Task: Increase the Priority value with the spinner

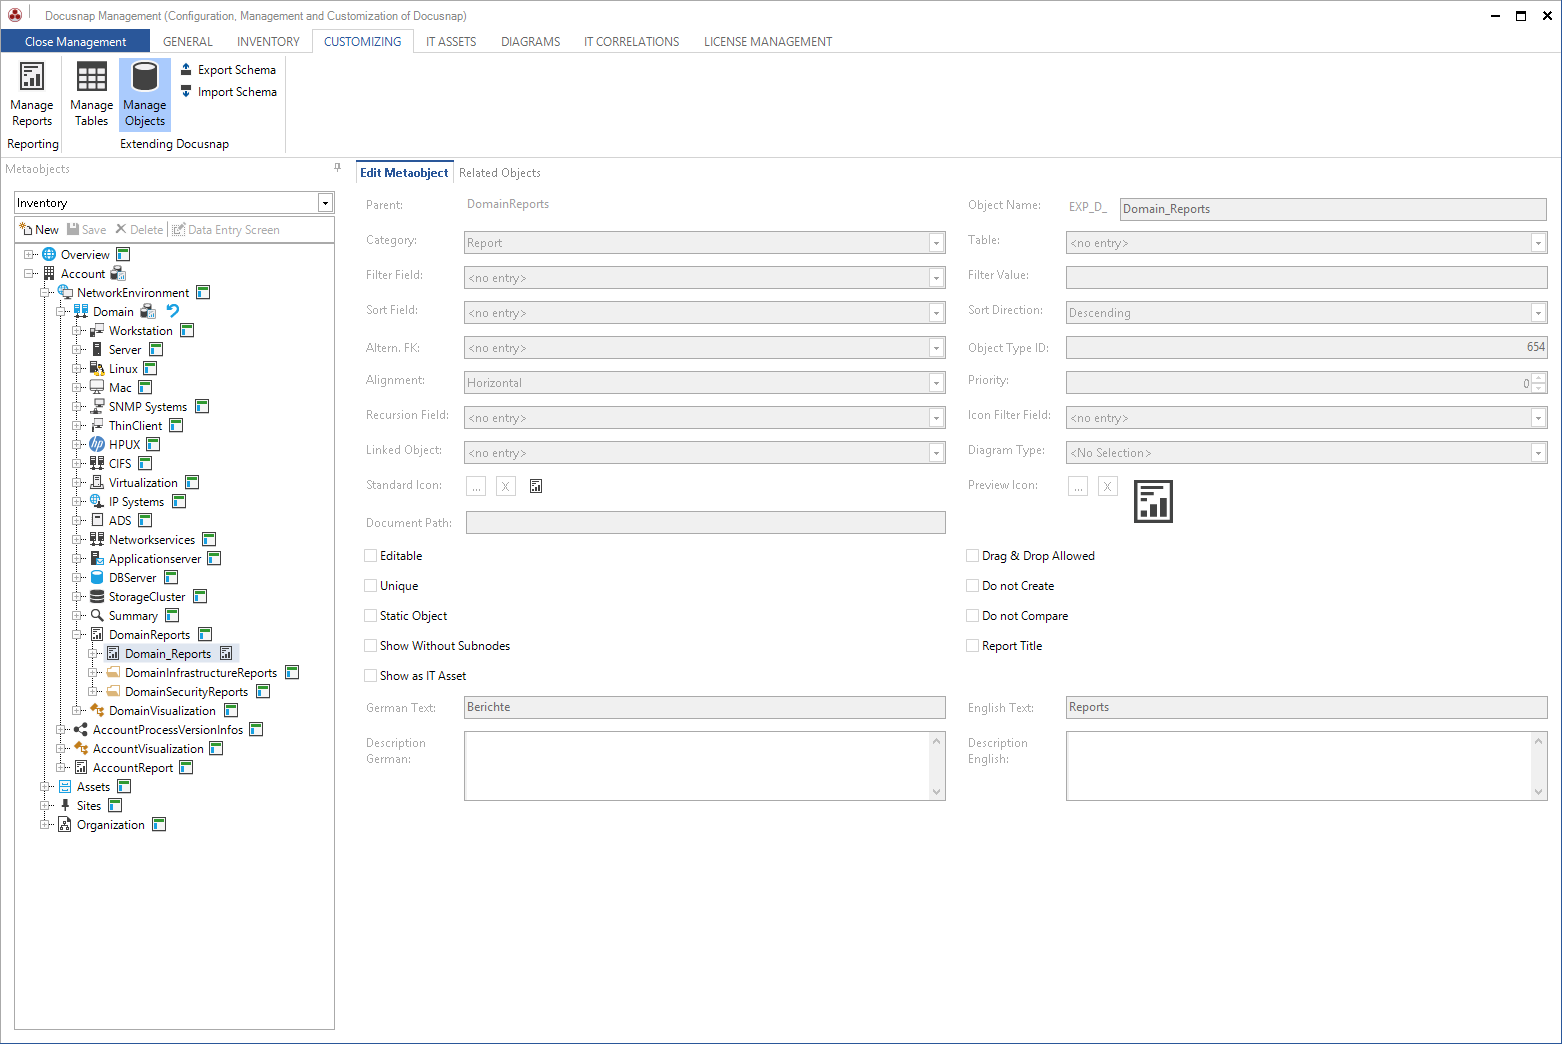Action: [1539, 378]
